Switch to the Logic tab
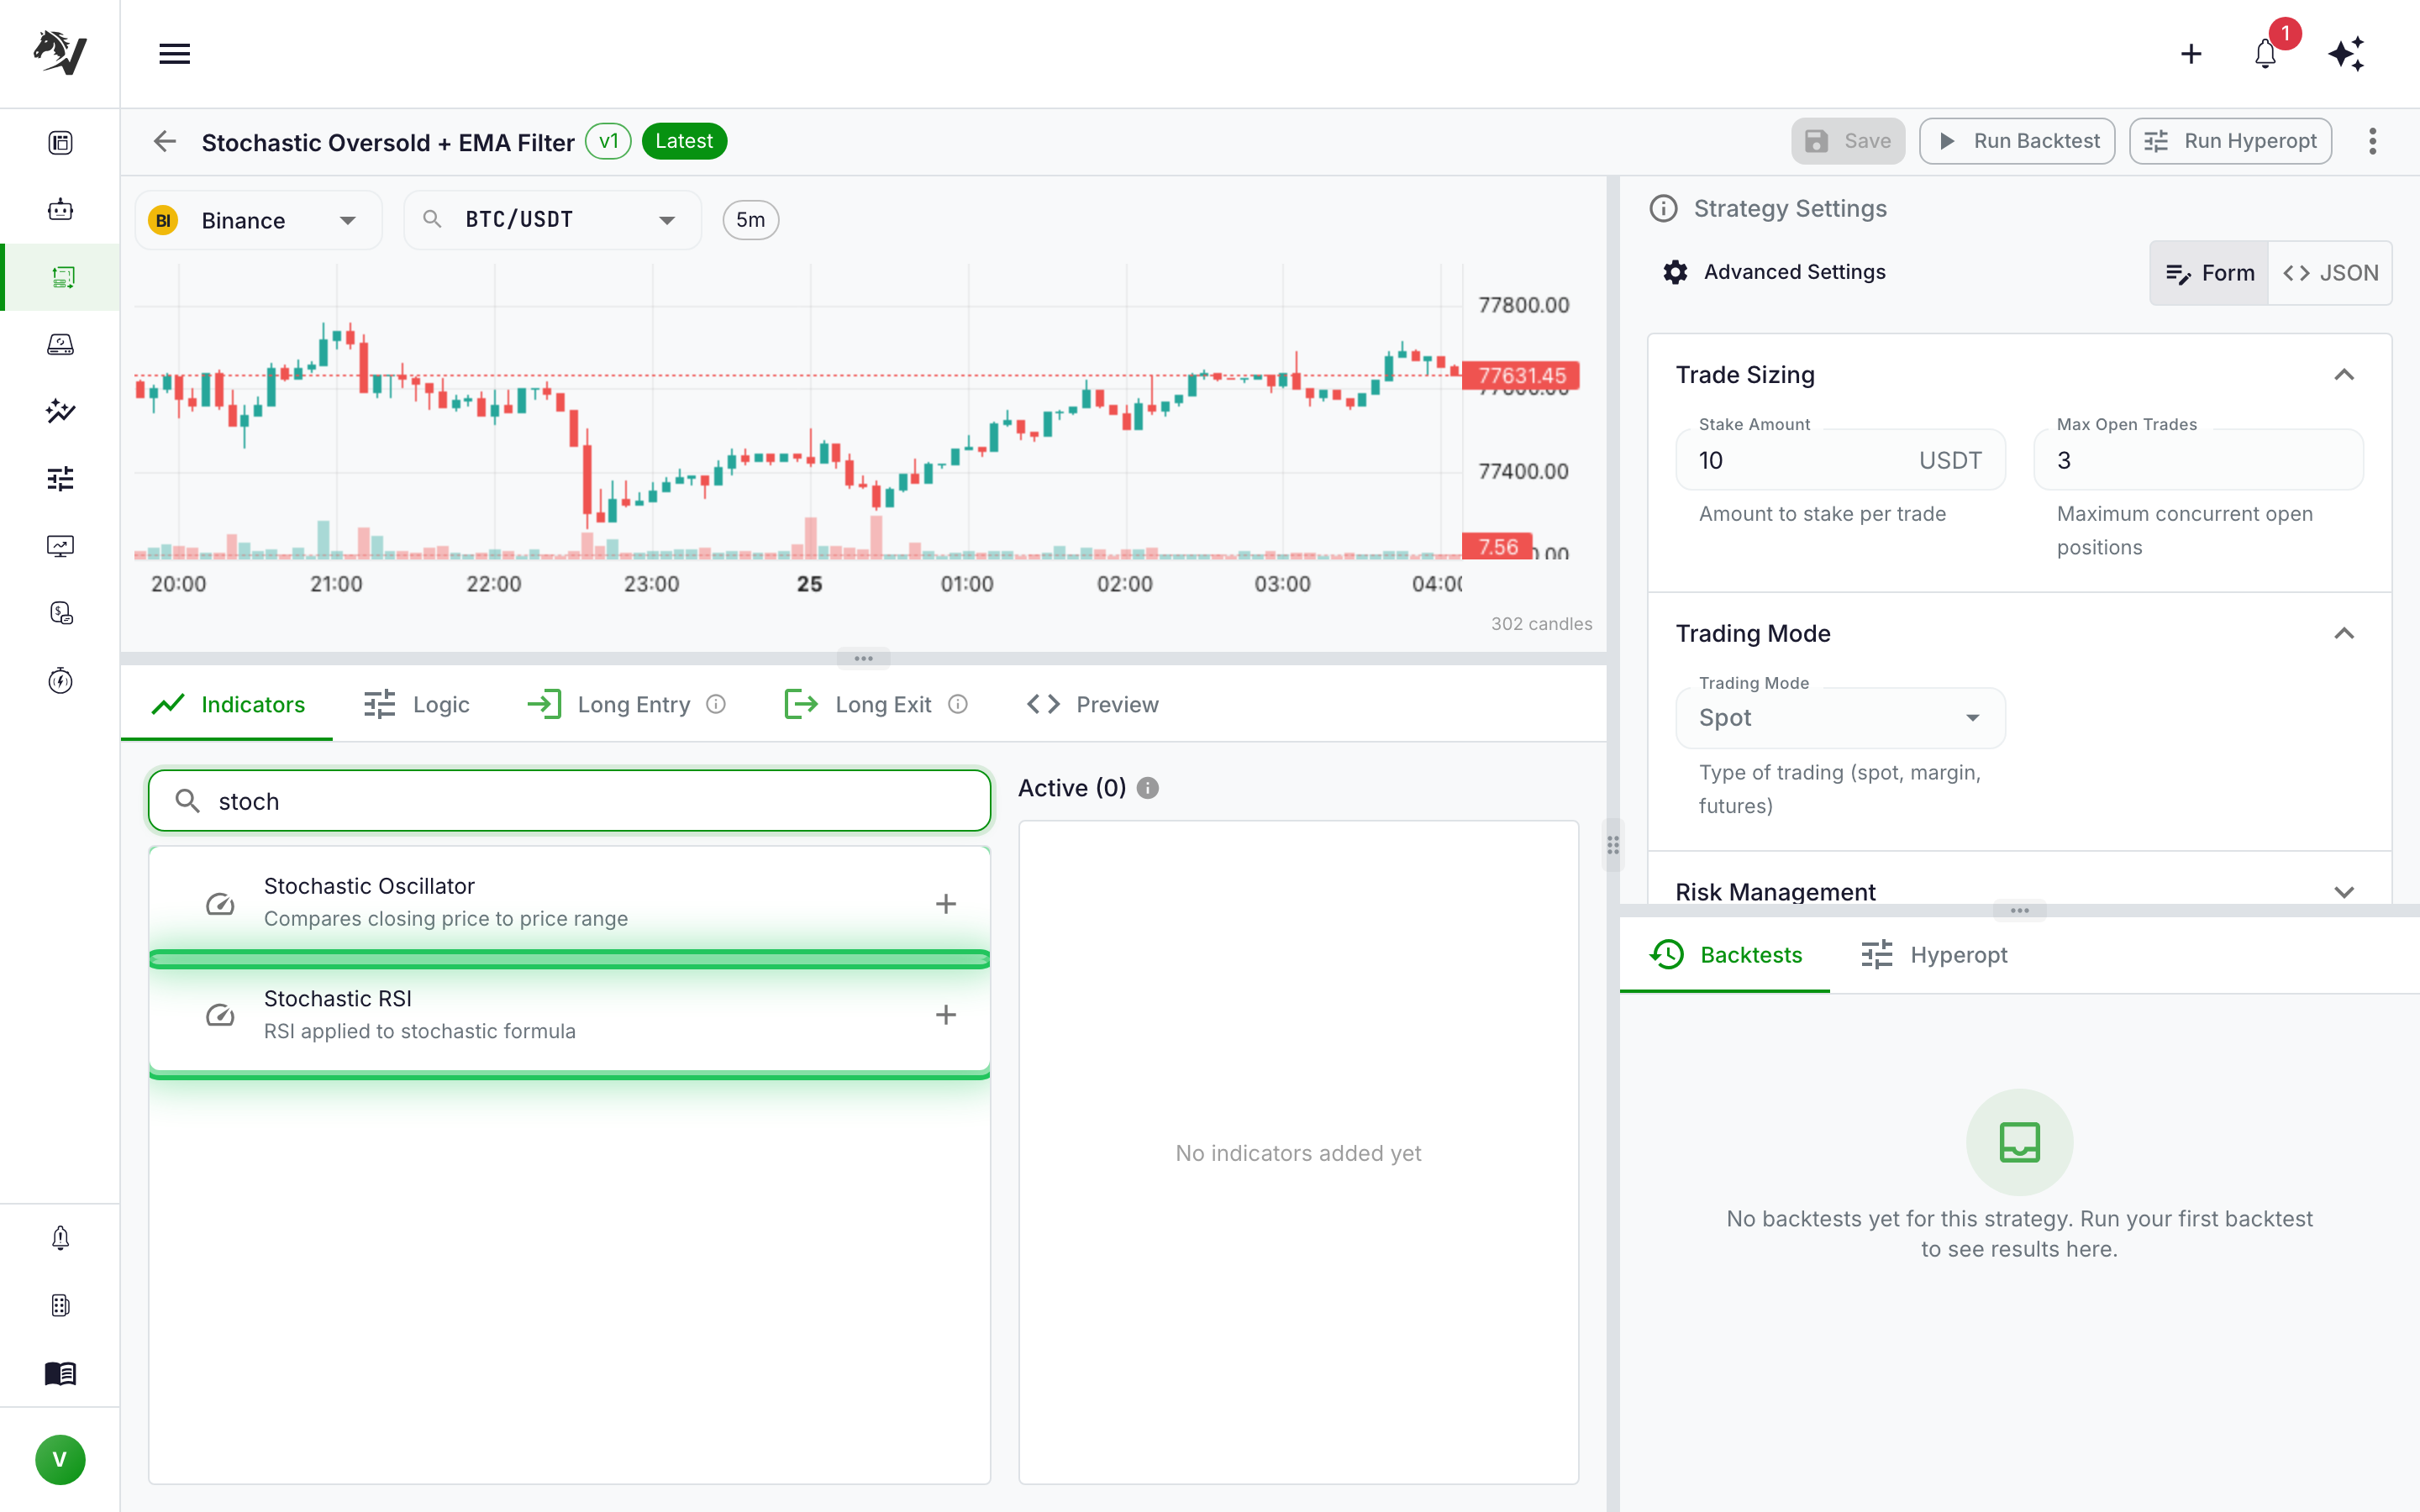This screenshot has width=2420, height=1512. [x=417, y=704]
